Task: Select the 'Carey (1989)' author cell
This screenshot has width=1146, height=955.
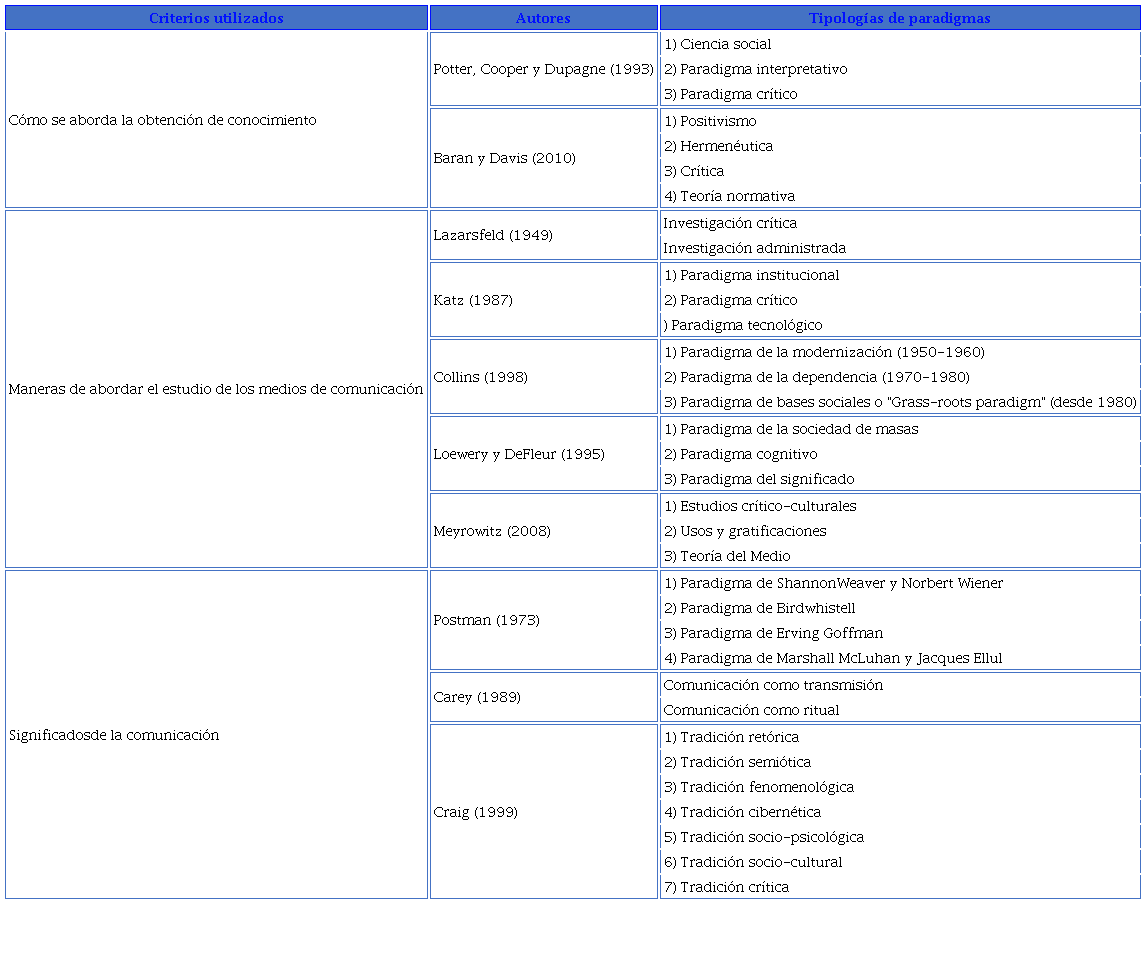Action: [x=477, y=697]
